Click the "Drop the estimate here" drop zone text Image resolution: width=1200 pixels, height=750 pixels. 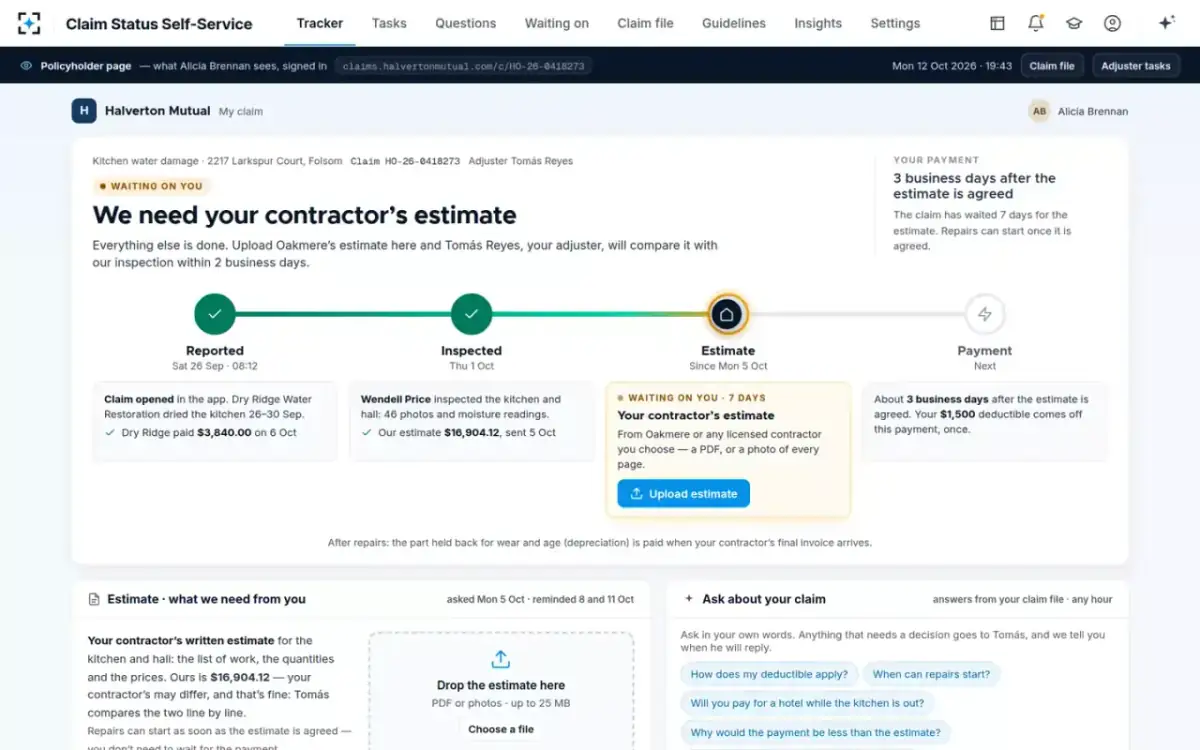point(501,685)
